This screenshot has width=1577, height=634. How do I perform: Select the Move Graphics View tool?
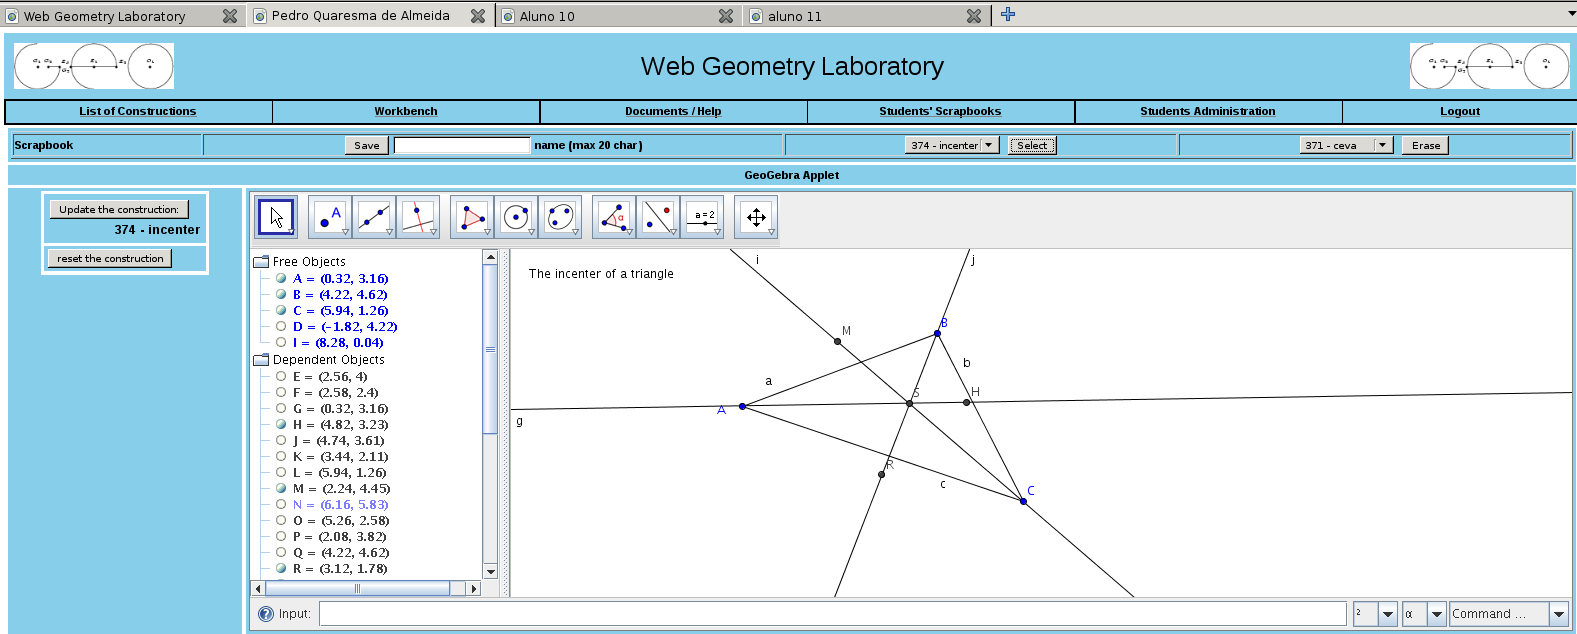tap(756, 217)
